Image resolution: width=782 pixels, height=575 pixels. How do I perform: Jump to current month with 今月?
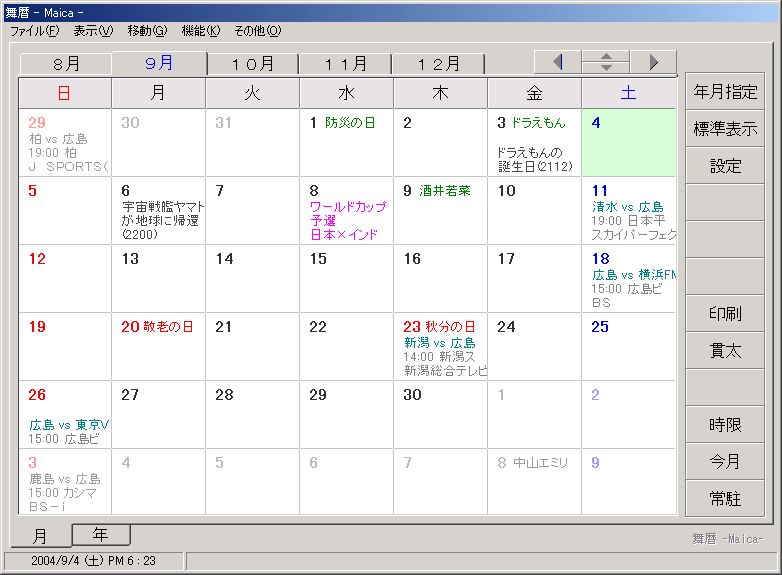pyautogui.click(x=725, y=462)
